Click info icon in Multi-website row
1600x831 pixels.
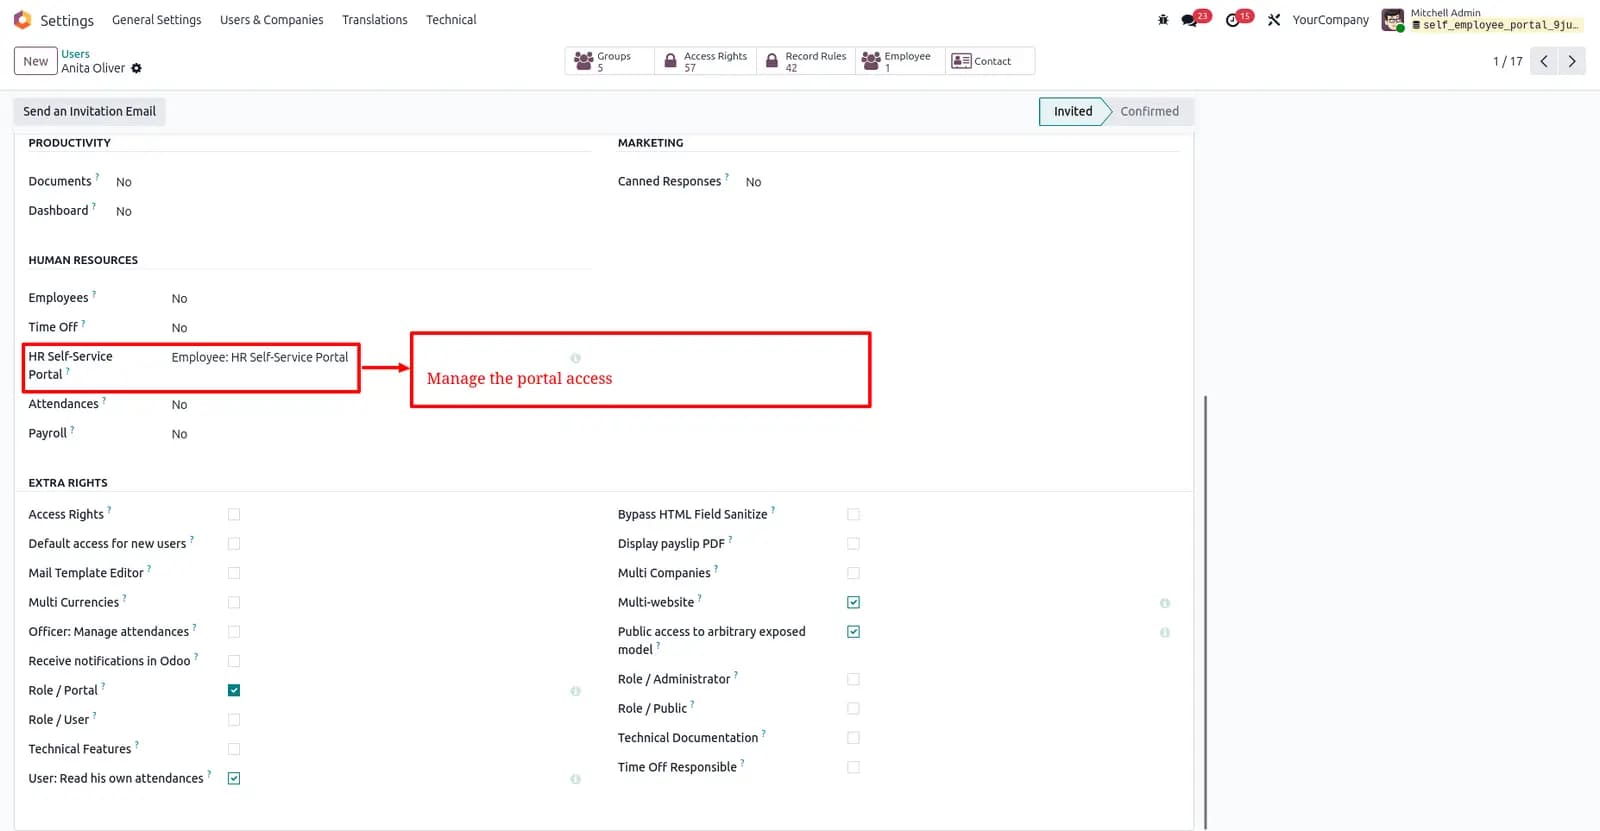pyautogui.click(x=1165, y=603)
